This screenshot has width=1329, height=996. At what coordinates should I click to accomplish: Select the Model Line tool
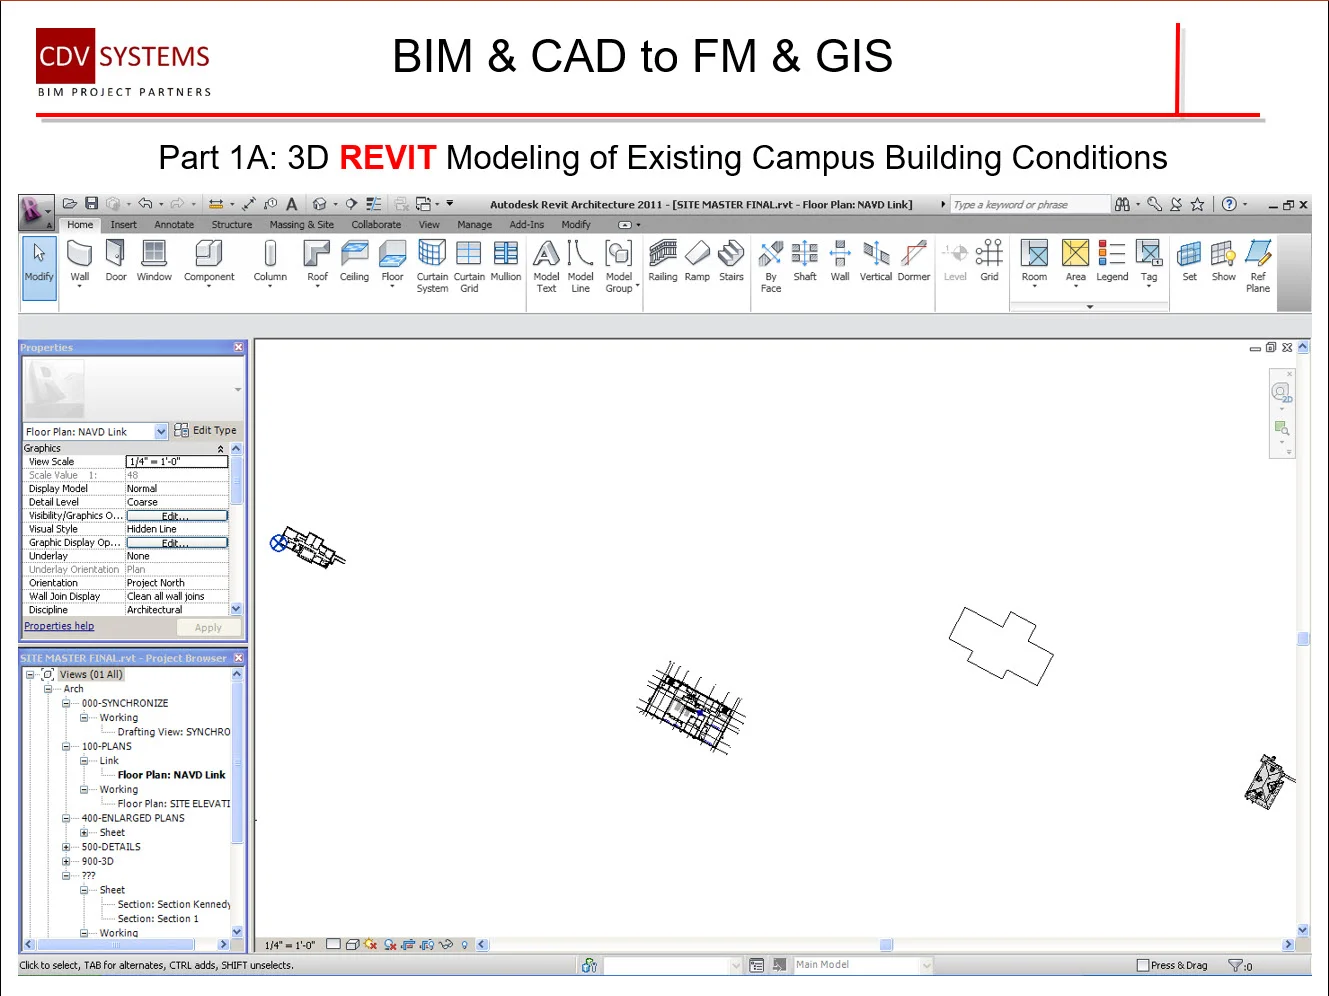coord(580,266)
